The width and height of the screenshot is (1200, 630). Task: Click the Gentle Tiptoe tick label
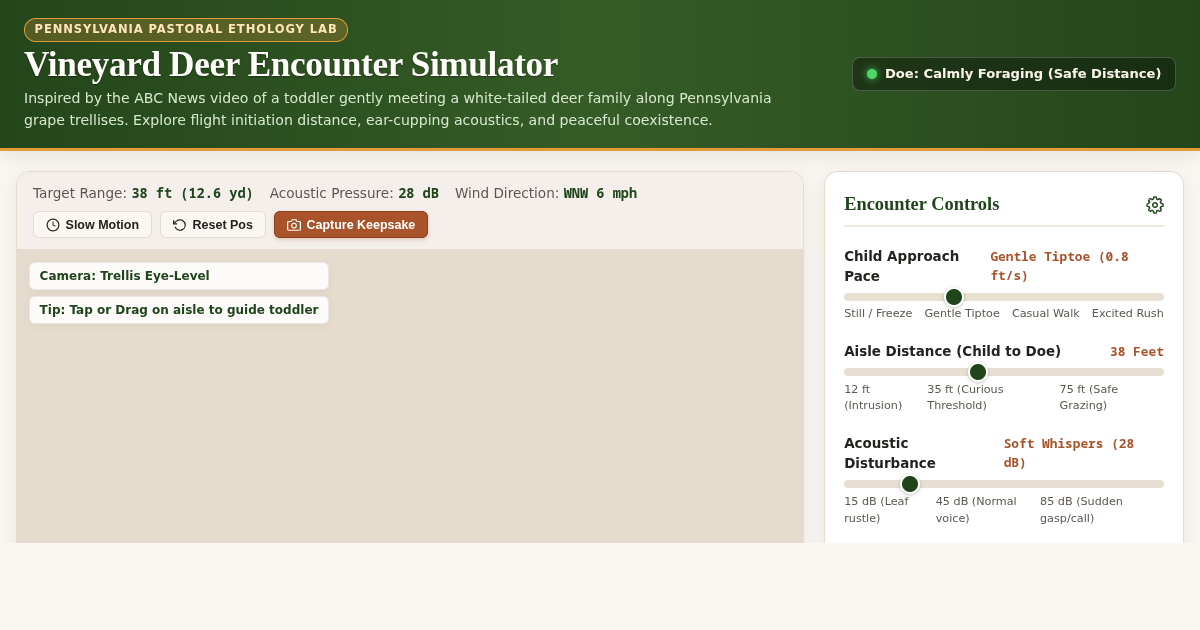pyautogui.click(x=962, y=314)
